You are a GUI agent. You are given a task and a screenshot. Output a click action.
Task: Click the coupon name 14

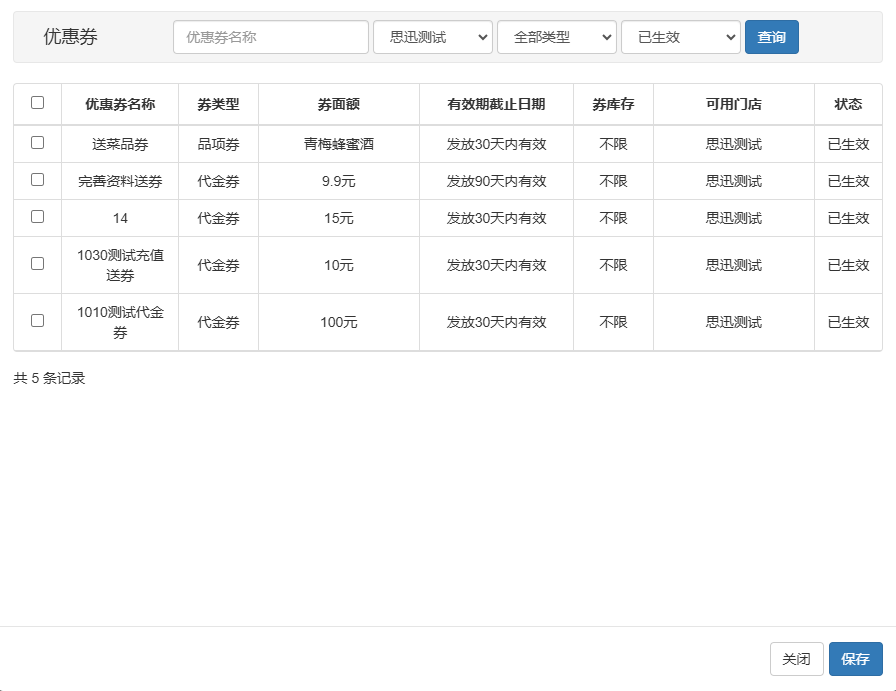120,218
